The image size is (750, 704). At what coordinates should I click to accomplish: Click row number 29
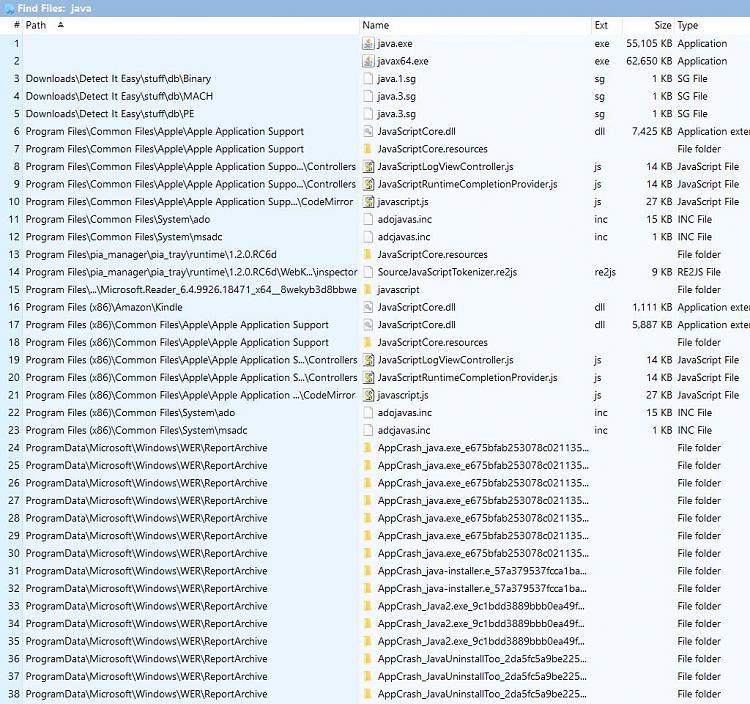(x=14, y=536)
